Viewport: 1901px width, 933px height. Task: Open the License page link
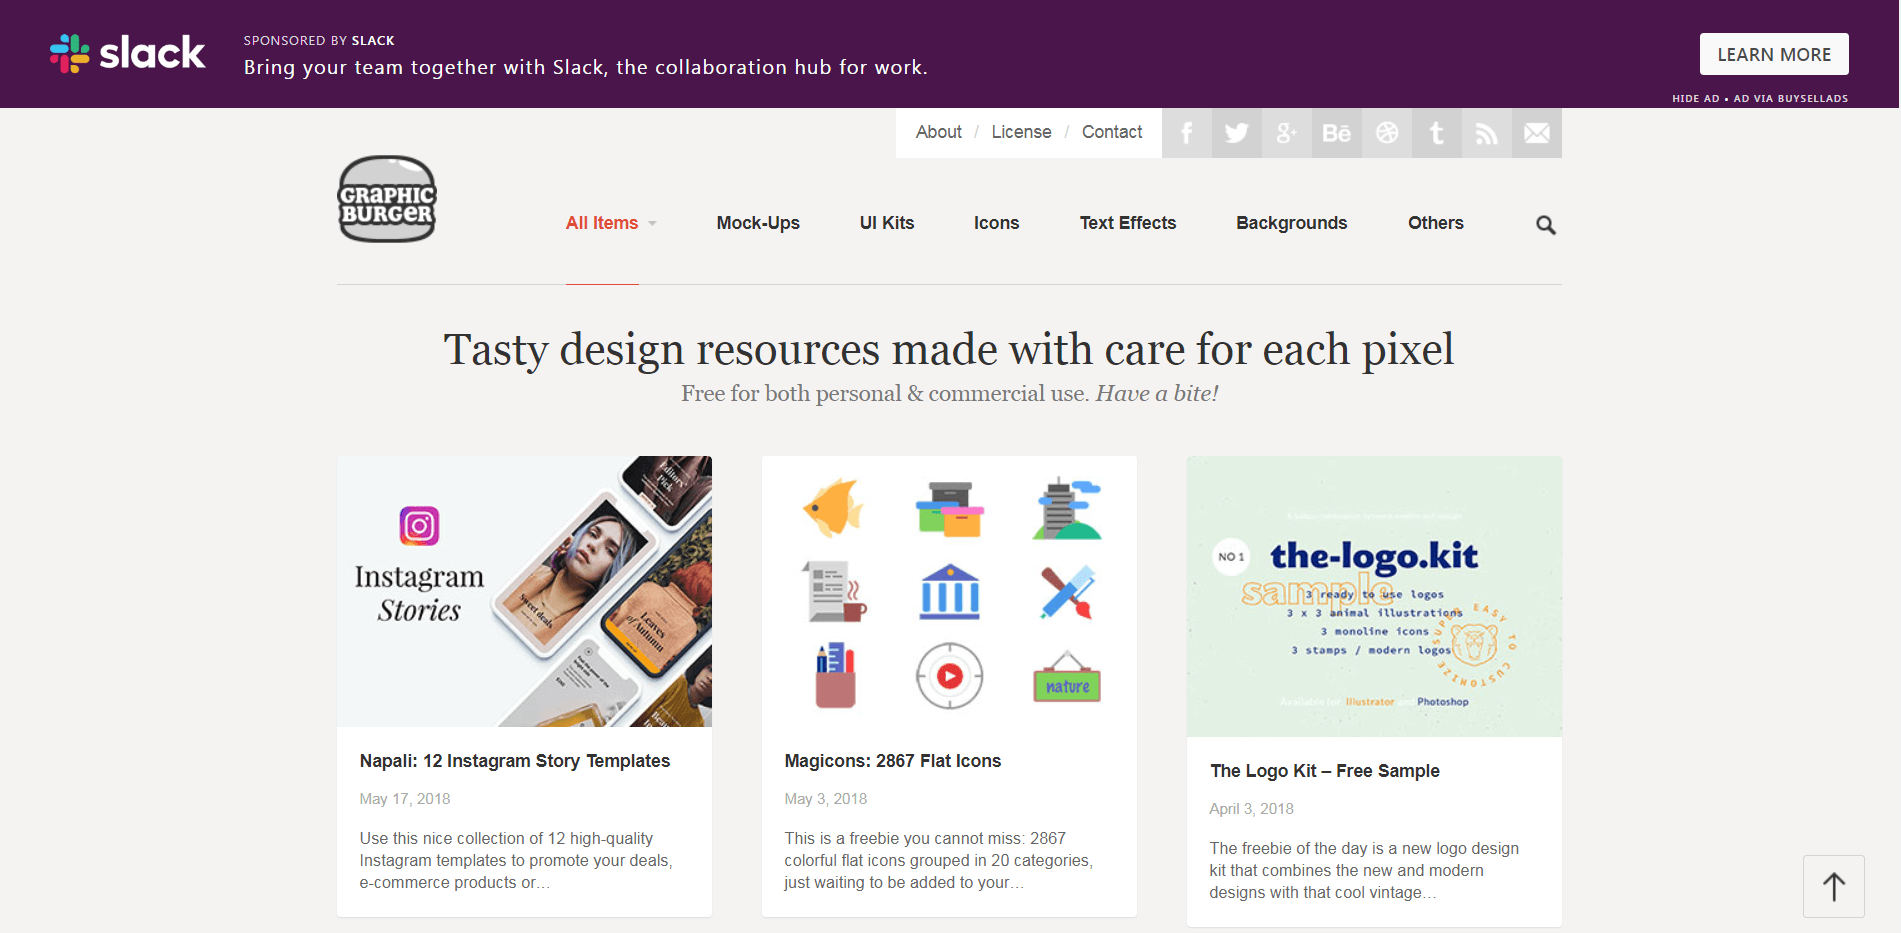(1021, 132)
